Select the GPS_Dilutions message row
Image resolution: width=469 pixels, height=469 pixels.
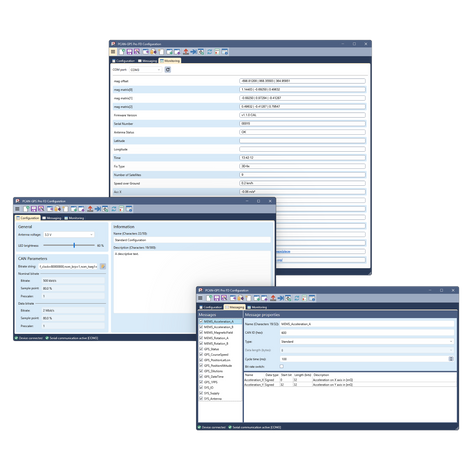tap(220, 371)
